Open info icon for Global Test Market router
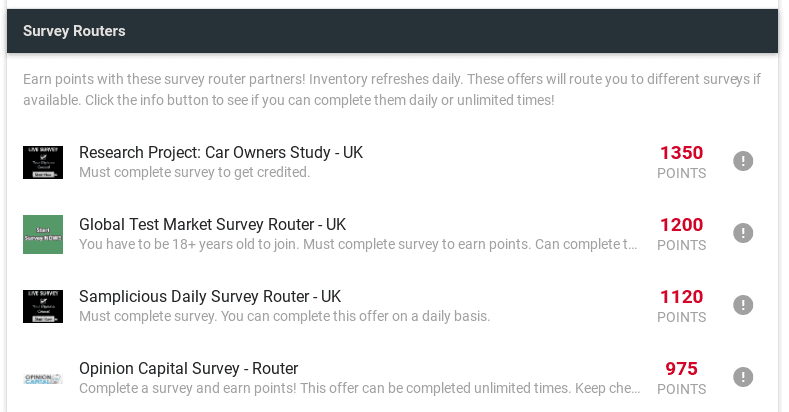Viewport: 789px width, 412px height. (743, 233)
